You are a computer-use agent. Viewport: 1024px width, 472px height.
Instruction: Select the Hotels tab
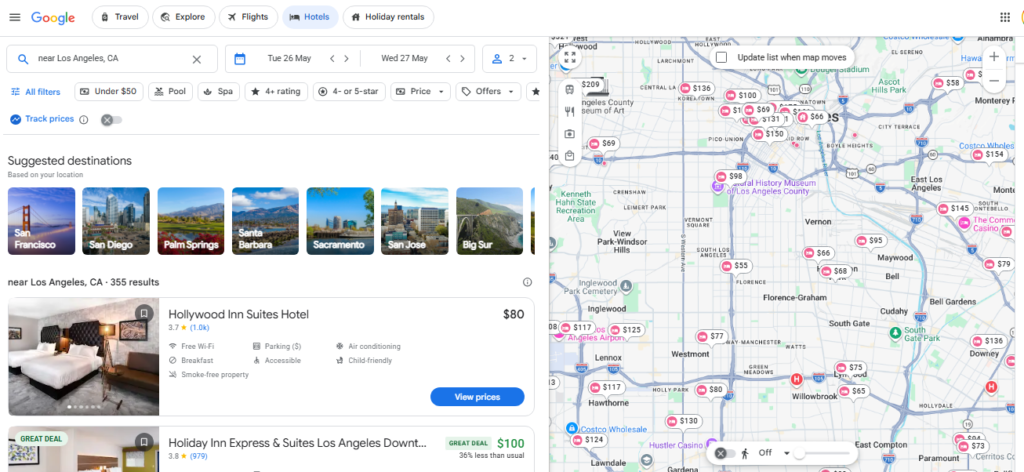[x=310, y=17]
